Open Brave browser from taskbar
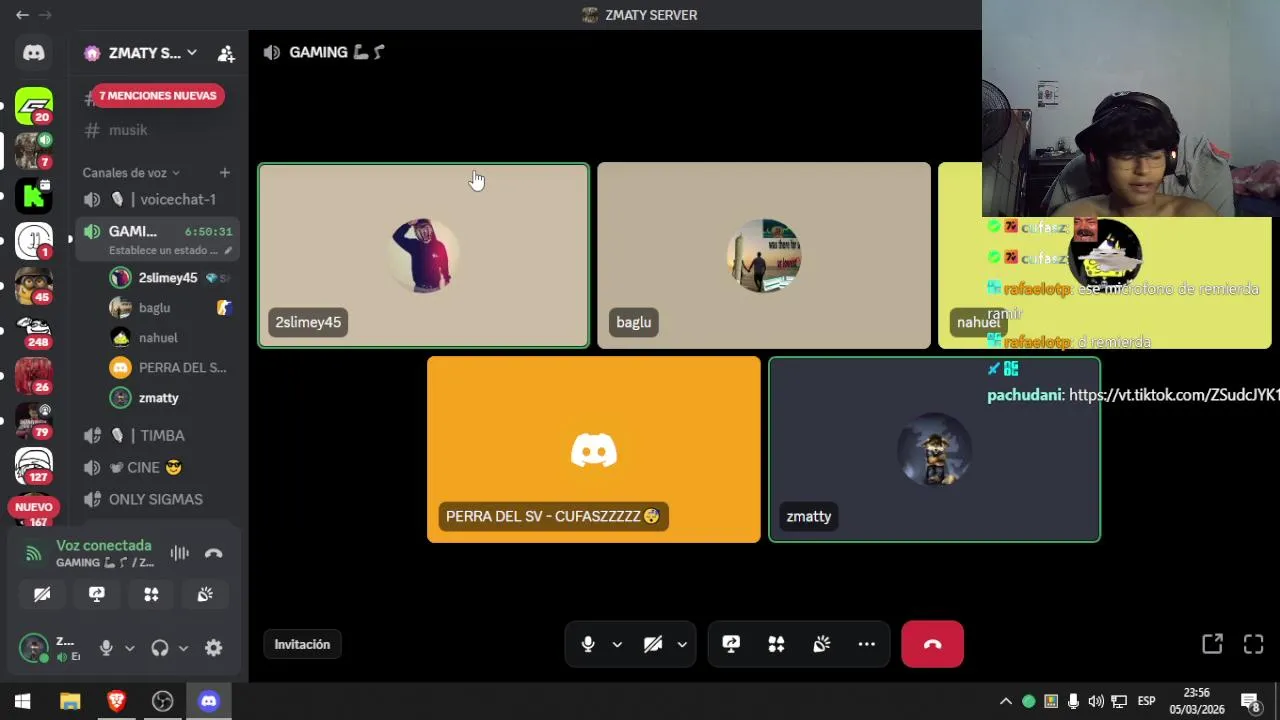1280x720 pixels. [x=116, y=701]
